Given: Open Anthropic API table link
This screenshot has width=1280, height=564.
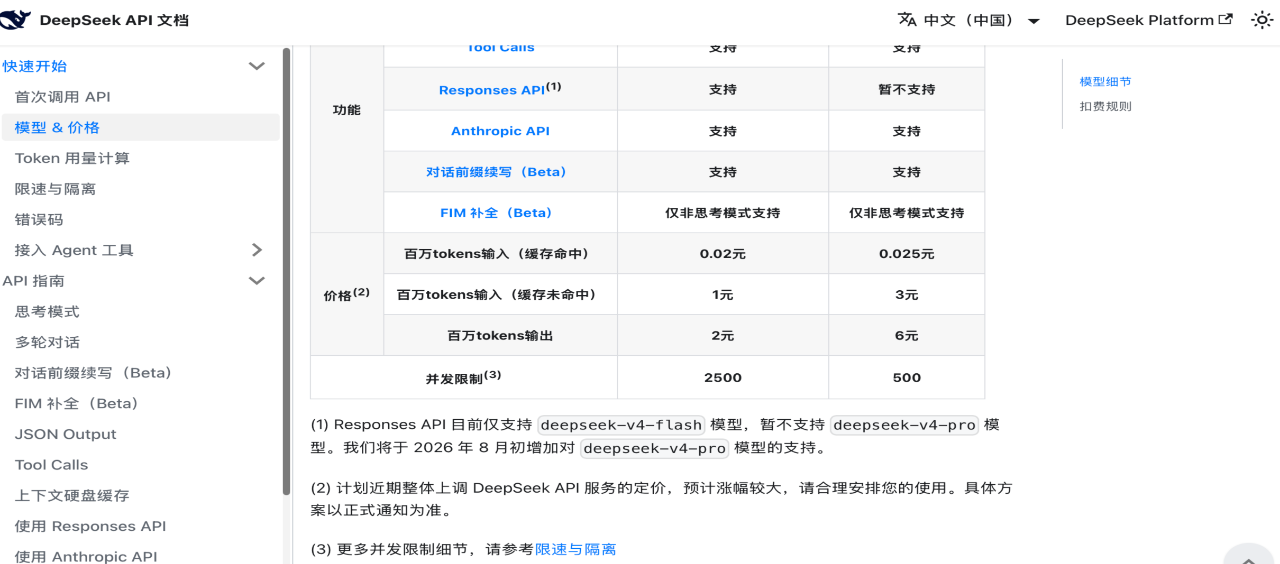Looking at the screenshot, I should (500, 131).
